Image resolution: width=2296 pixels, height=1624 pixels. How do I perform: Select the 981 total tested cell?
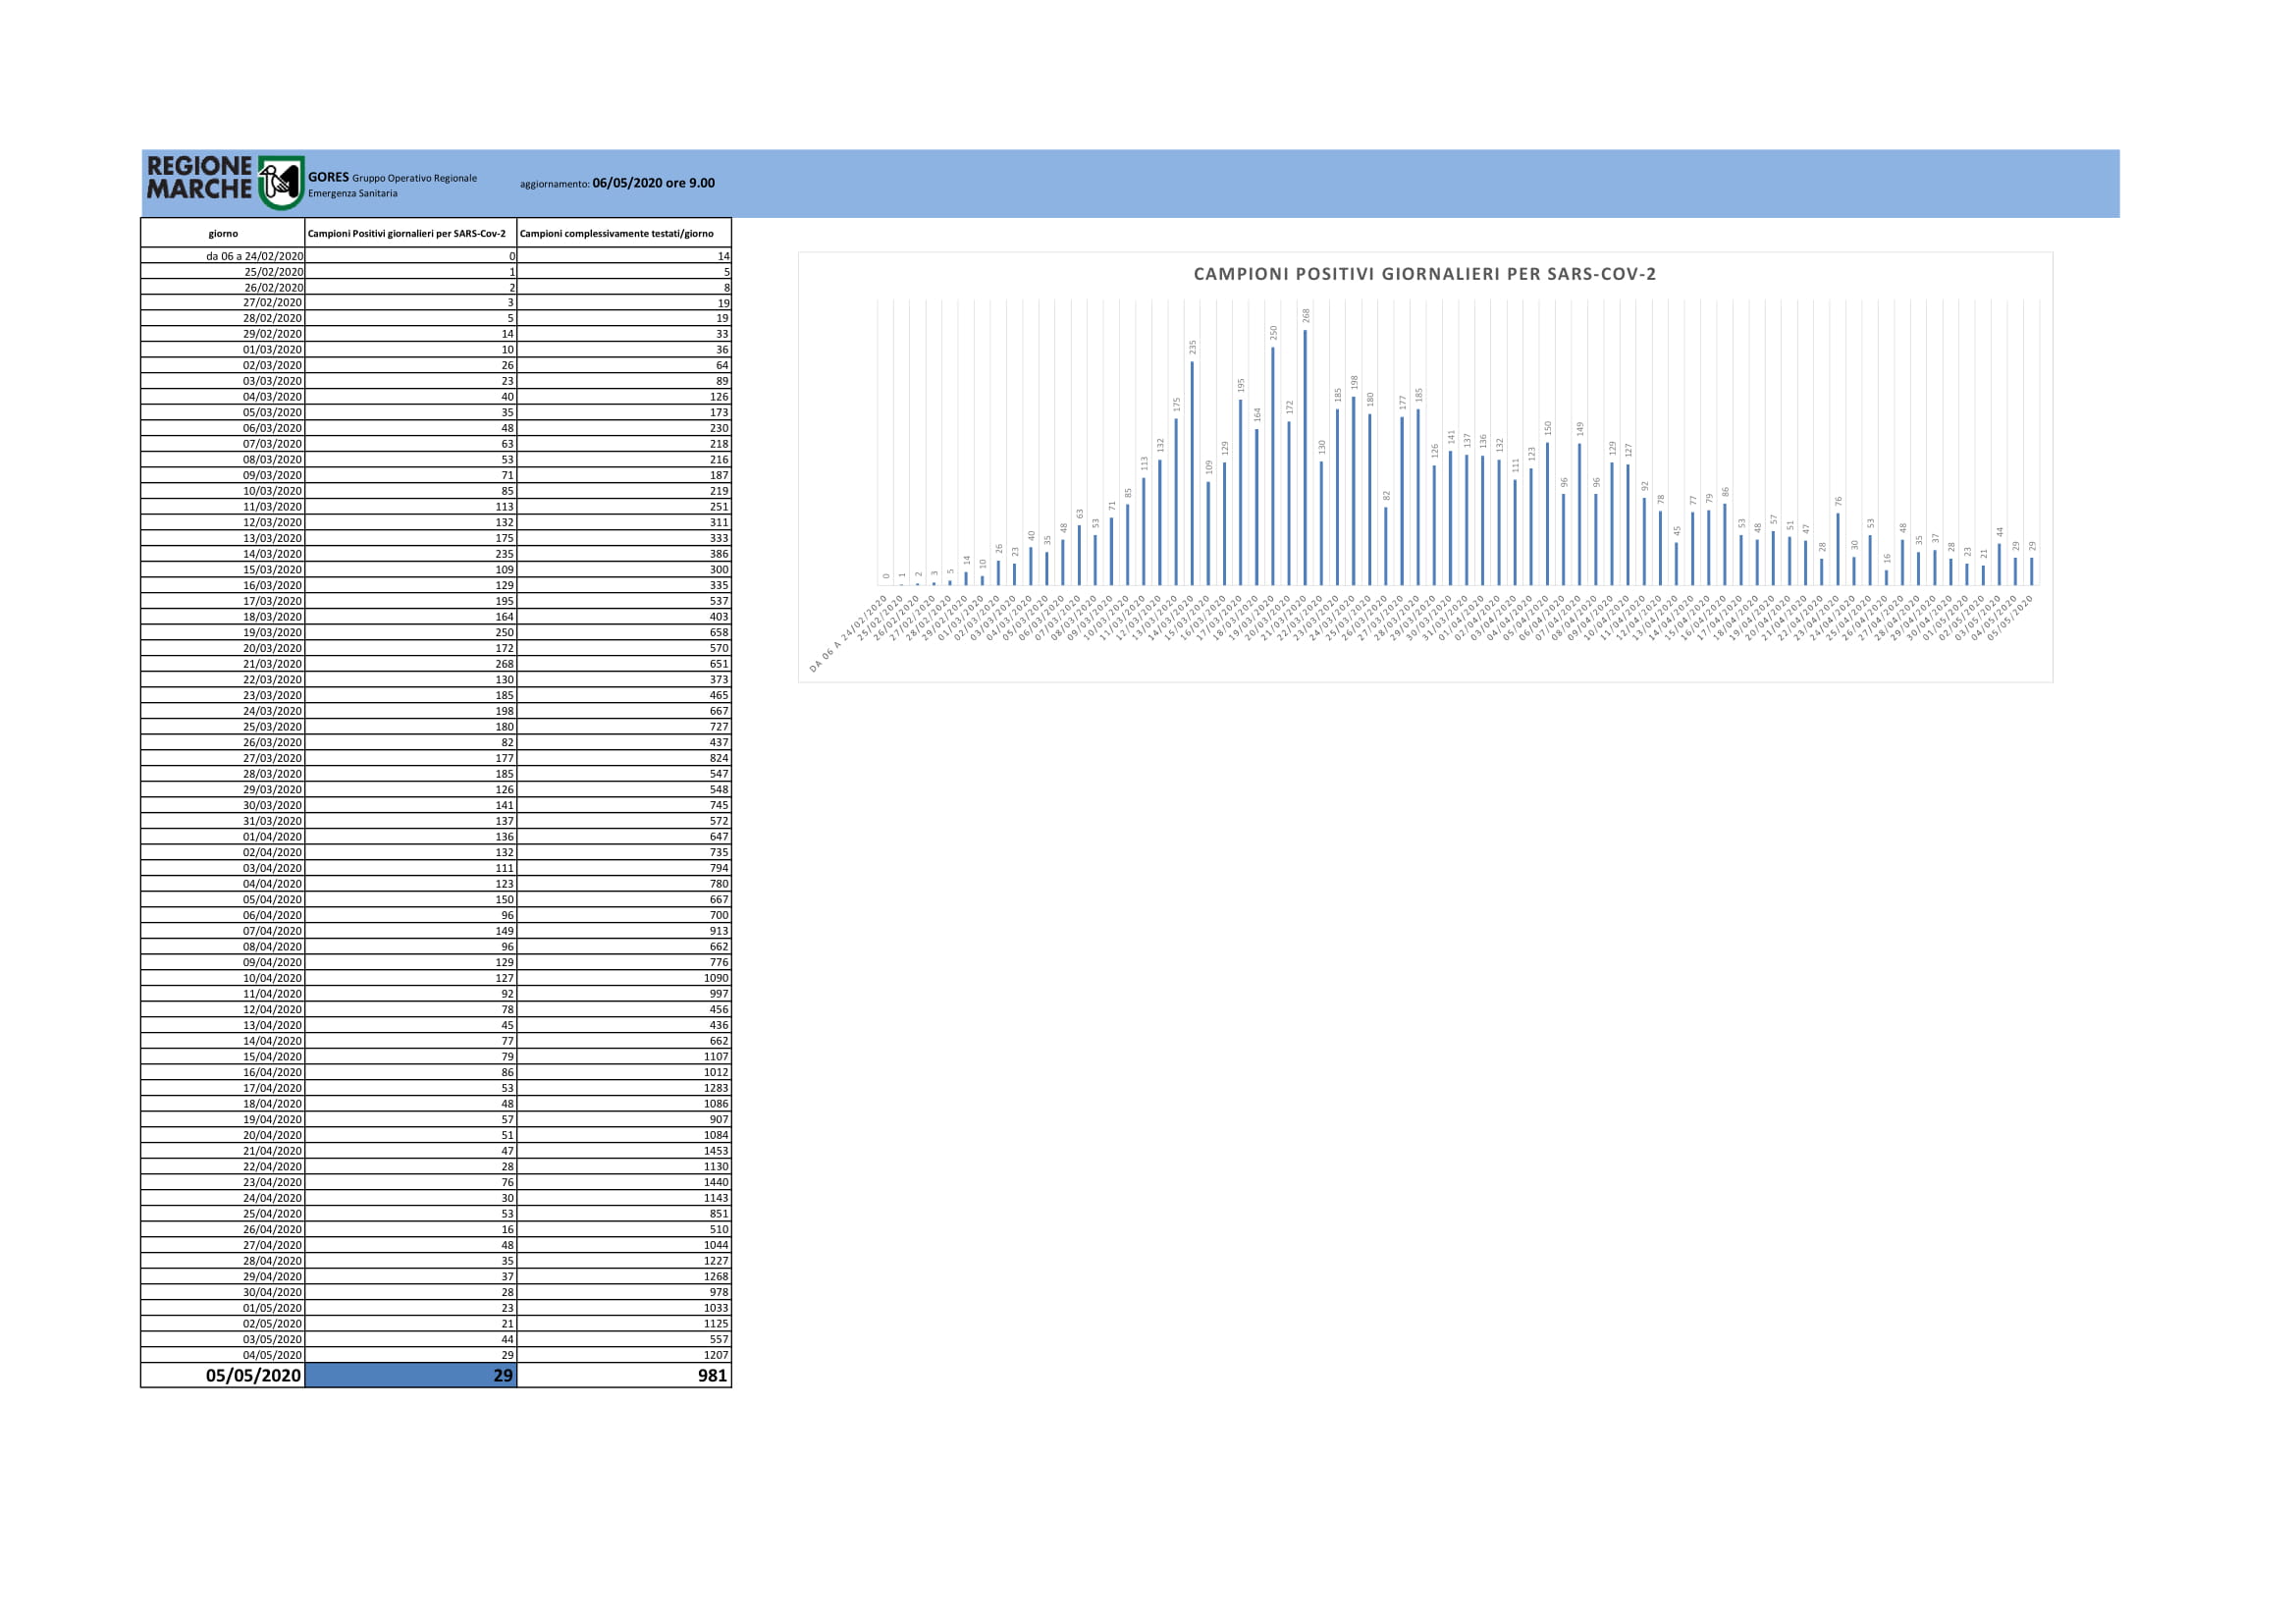624,1375
